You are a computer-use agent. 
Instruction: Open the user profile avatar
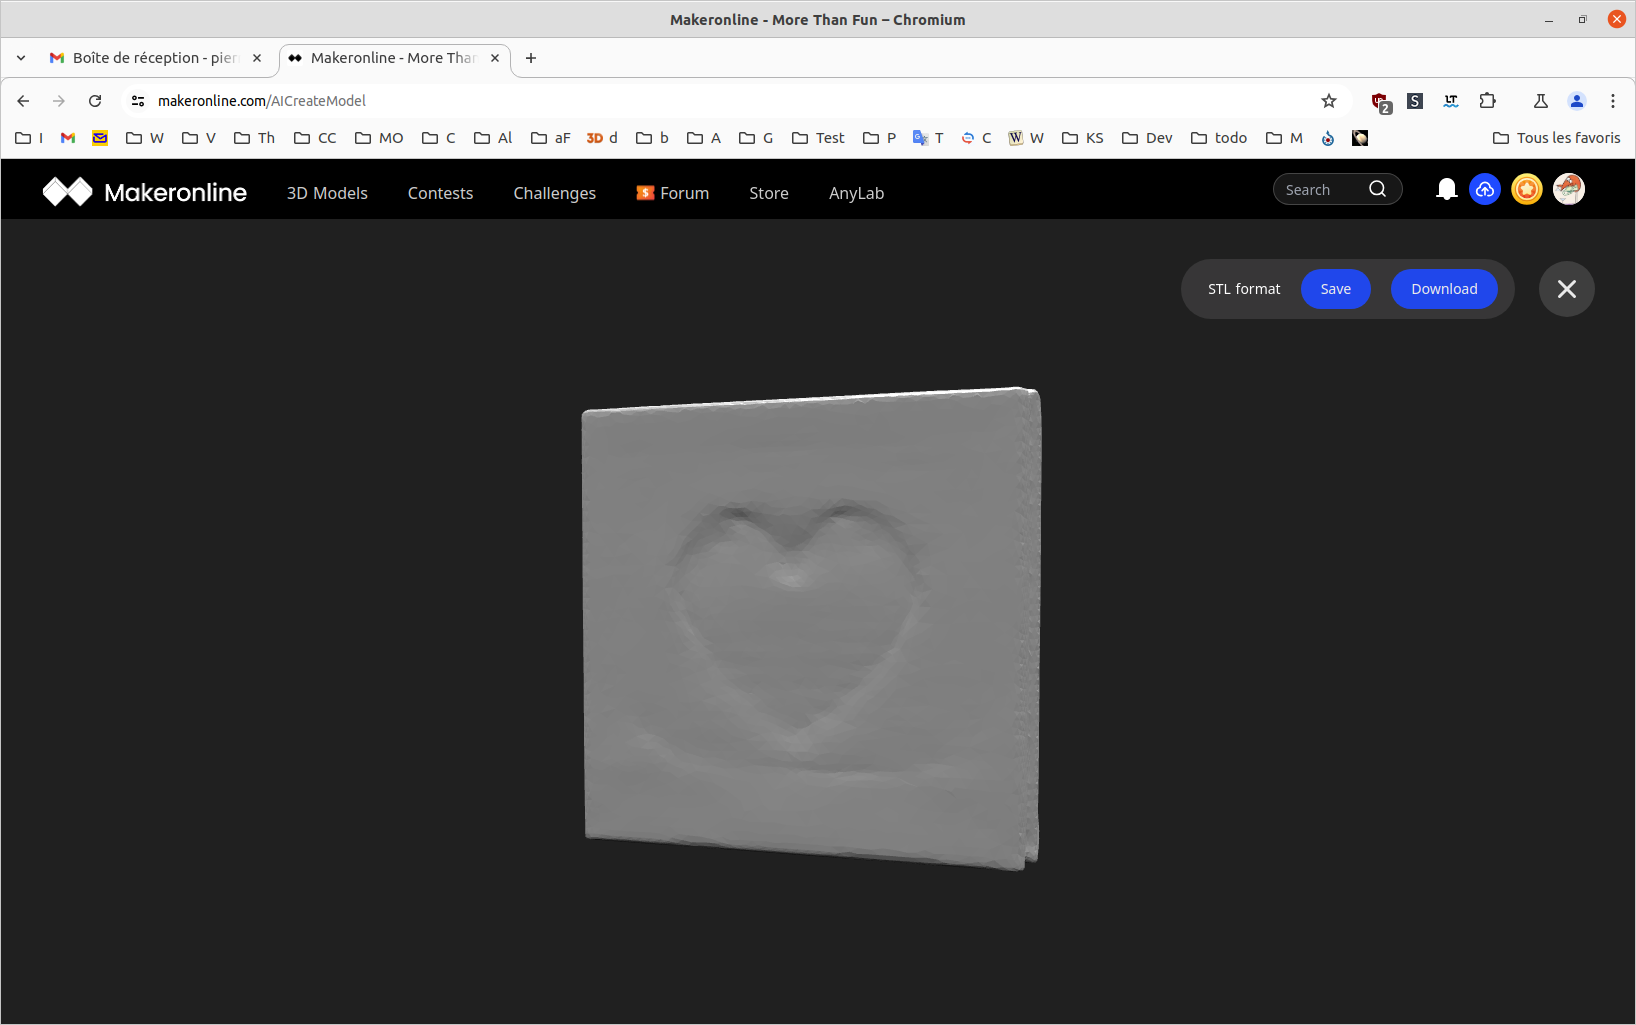point(1568,189)
